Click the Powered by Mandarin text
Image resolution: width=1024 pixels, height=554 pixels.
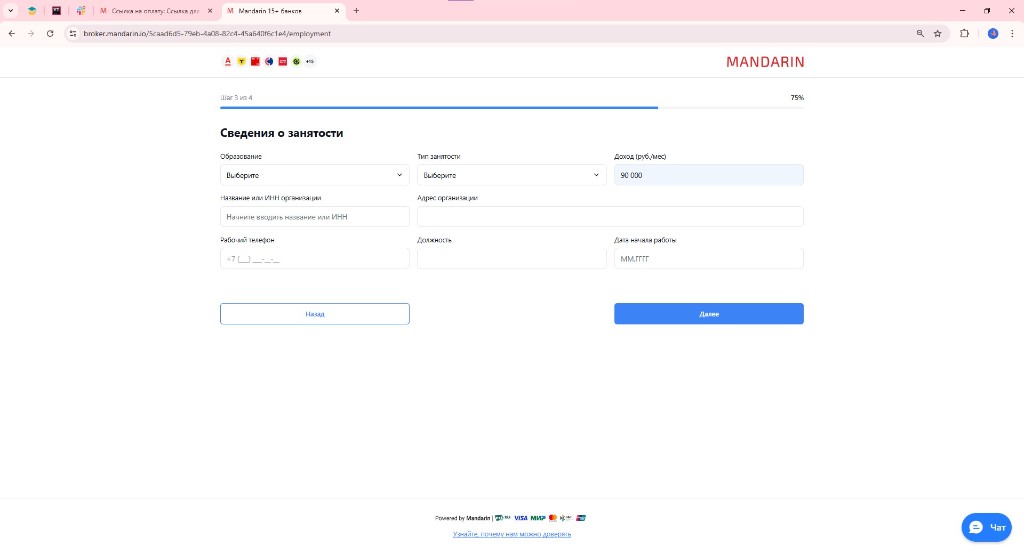tap(462, 518)
